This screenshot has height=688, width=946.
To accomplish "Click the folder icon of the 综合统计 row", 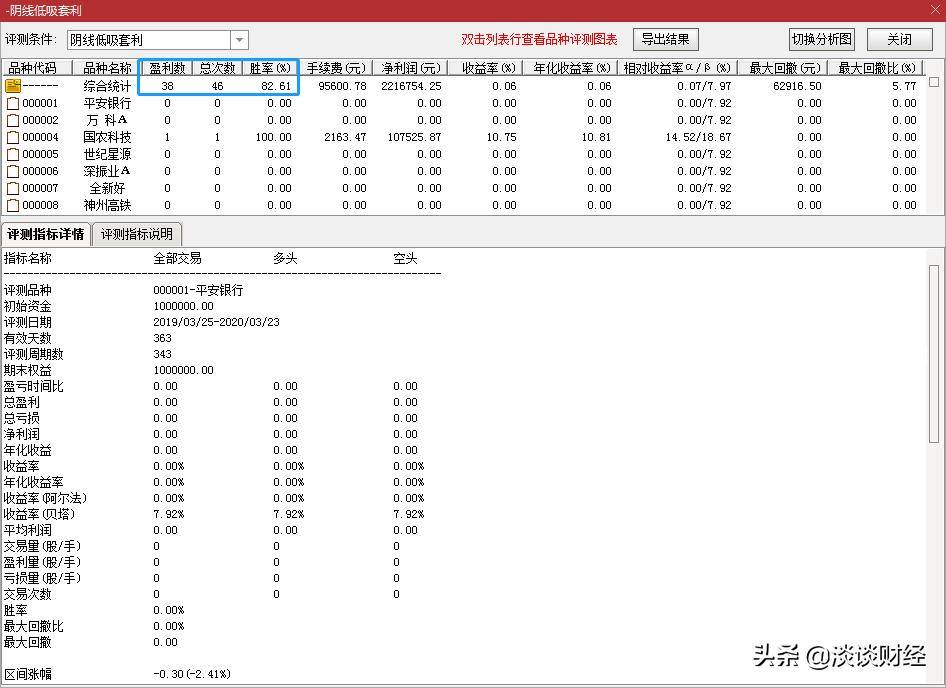I will tap(13, 86).
